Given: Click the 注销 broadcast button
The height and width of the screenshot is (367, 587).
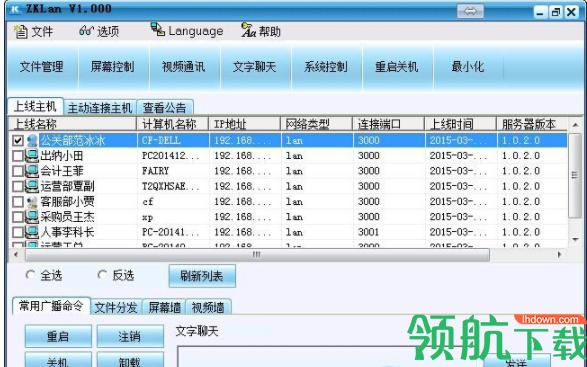Looking at the screenshot, I should pos(130,336).
